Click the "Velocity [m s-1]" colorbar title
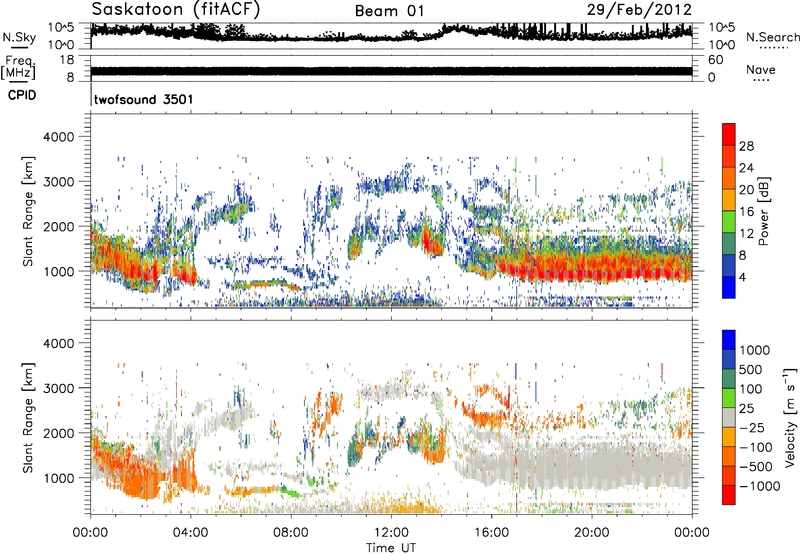The height and width of the screenshot is (554, 800). (x=789, y=417)
